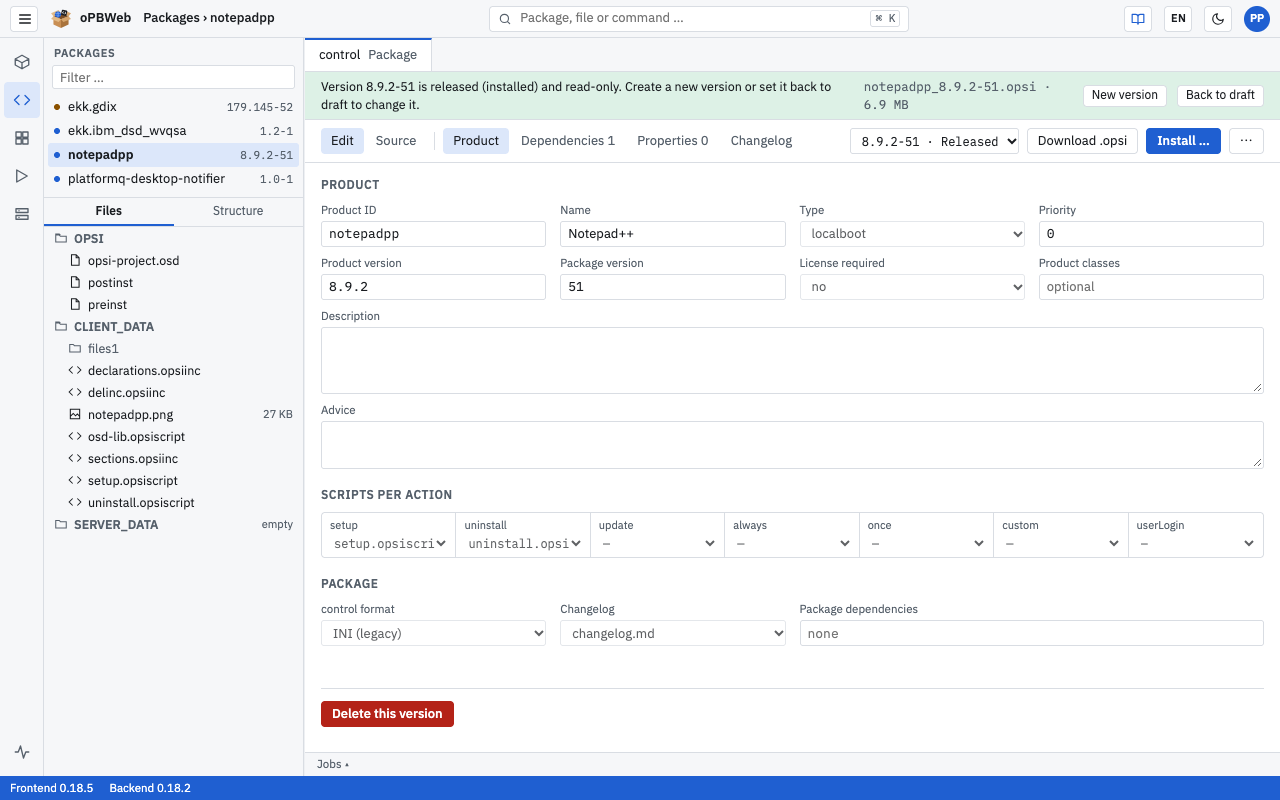Image resolution: width=1280 pixels, height=800 pixels.
Task: Open the grid blocks sidebar icon
Action: [22, 138]
